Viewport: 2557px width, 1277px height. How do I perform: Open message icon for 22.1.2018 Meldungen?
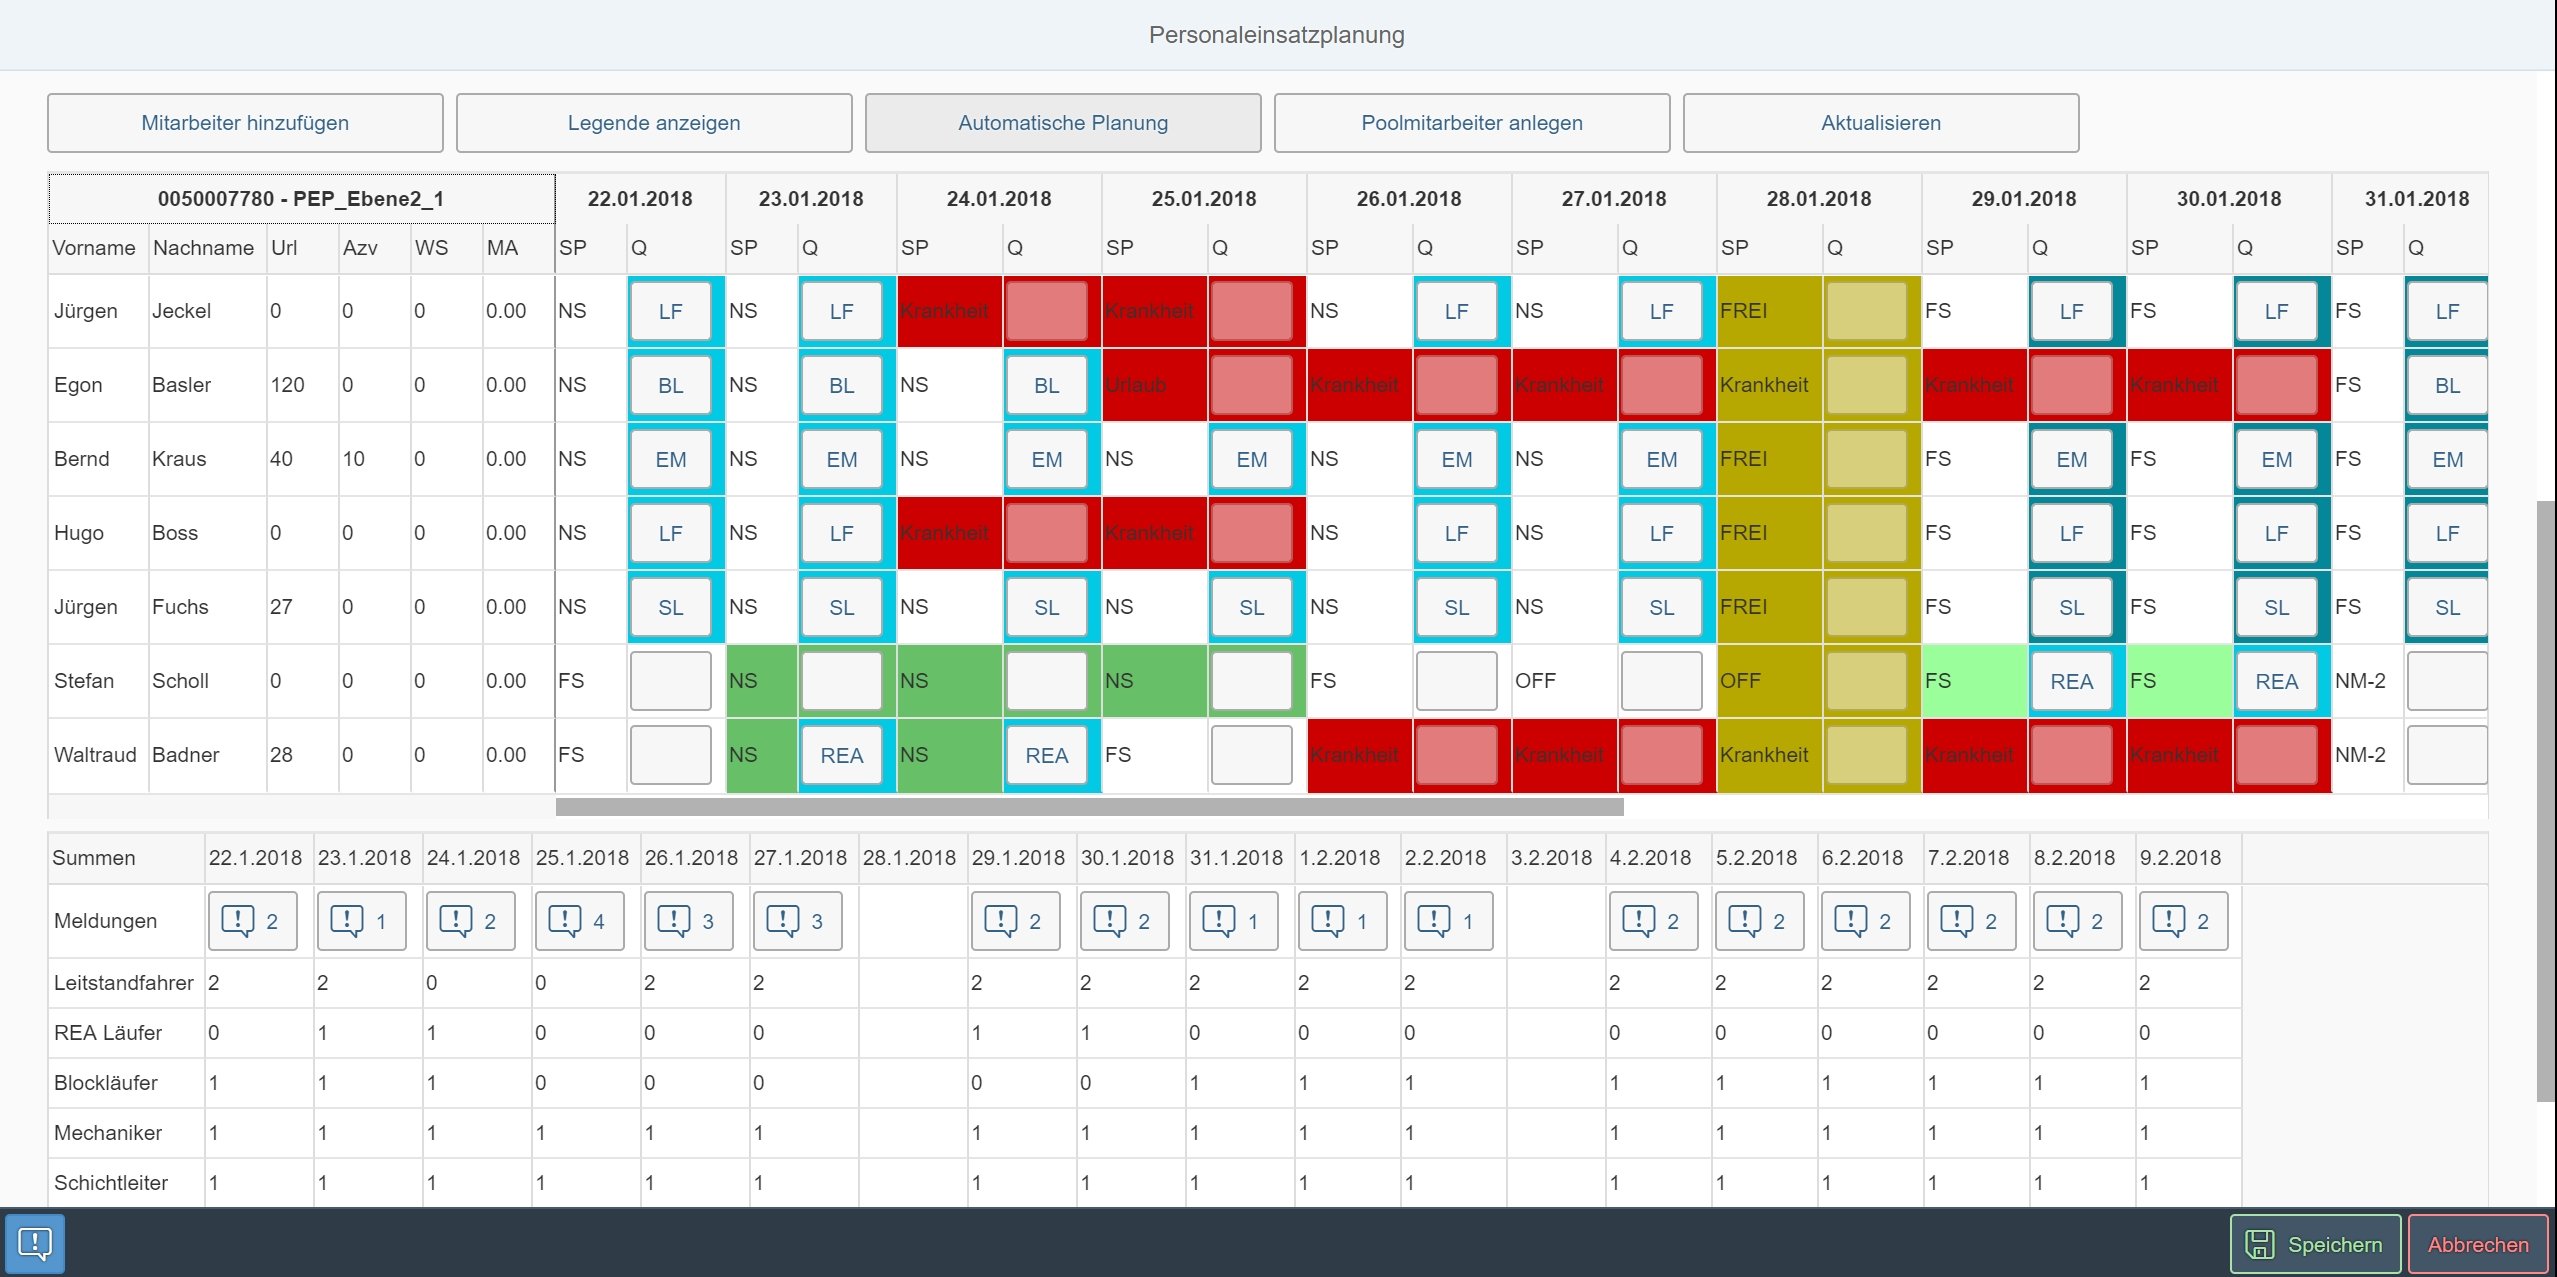point(239,921)
